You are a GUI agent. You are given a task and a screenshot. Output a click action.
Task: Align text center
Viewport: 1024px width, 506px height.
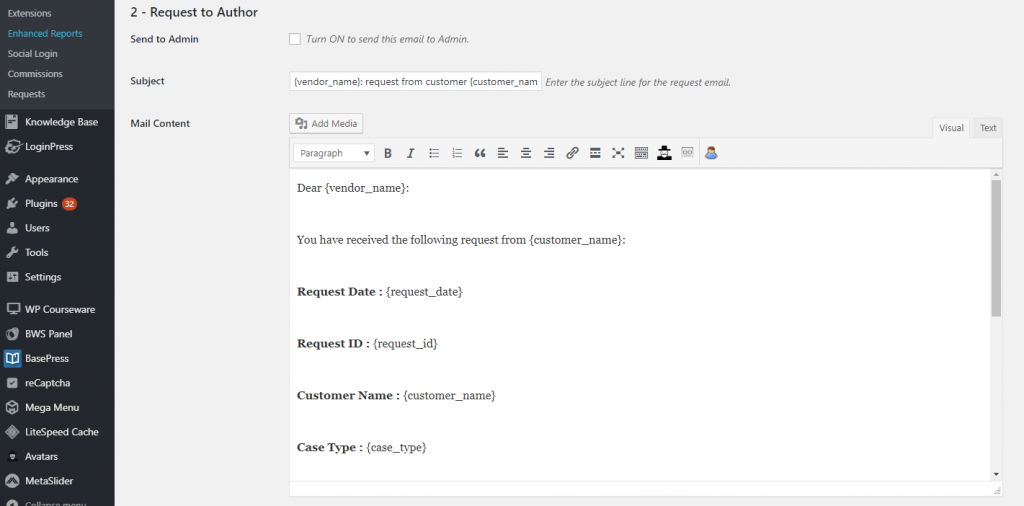tap(526, 153)
